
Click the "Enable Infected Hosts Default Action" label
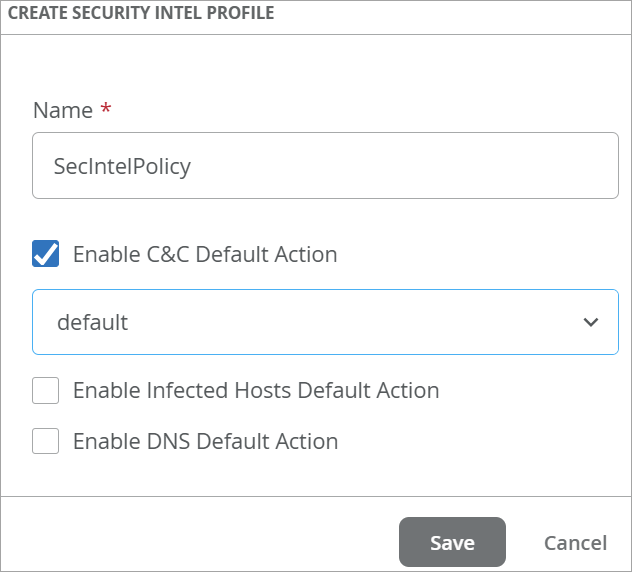point(256,390)
